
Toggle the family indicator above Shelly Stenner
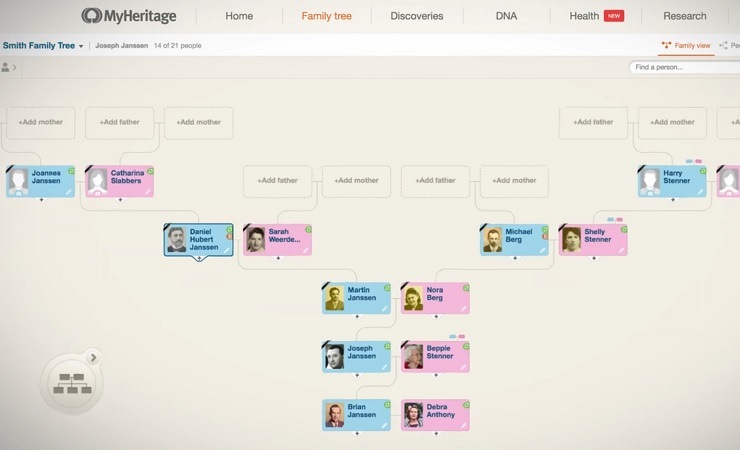[x=614, y=220]
